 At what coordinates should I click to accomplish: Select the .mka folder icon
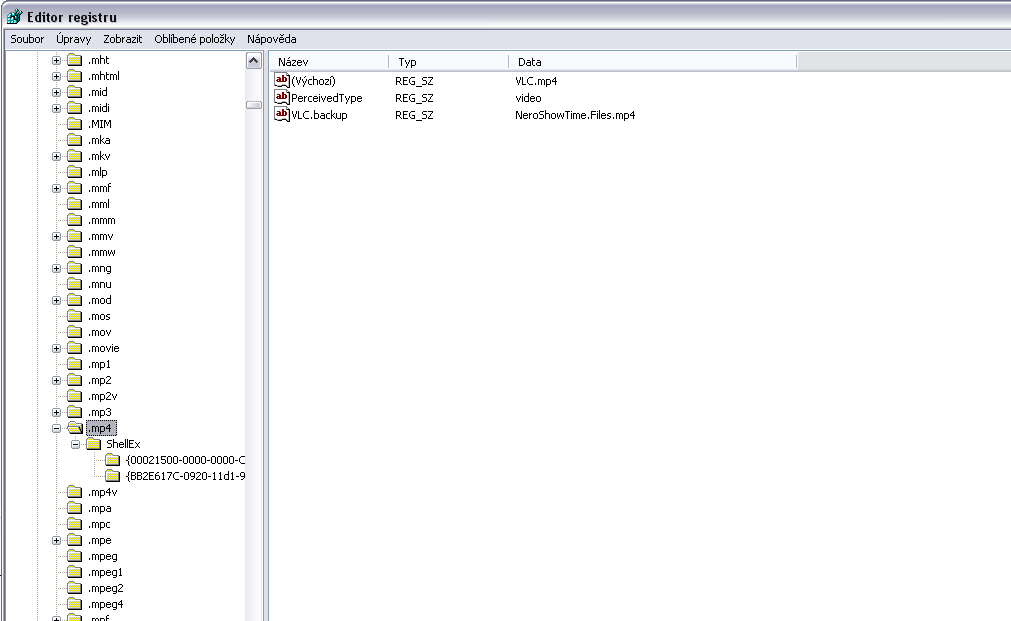tap(75, 140)
